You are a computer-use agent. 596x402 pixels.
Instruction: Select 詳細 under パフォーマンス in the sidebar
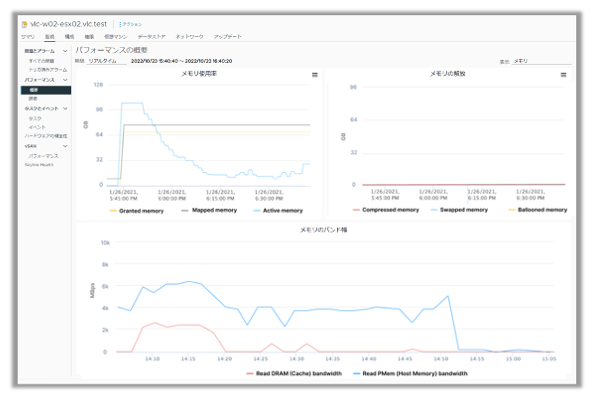click(33, 98)
